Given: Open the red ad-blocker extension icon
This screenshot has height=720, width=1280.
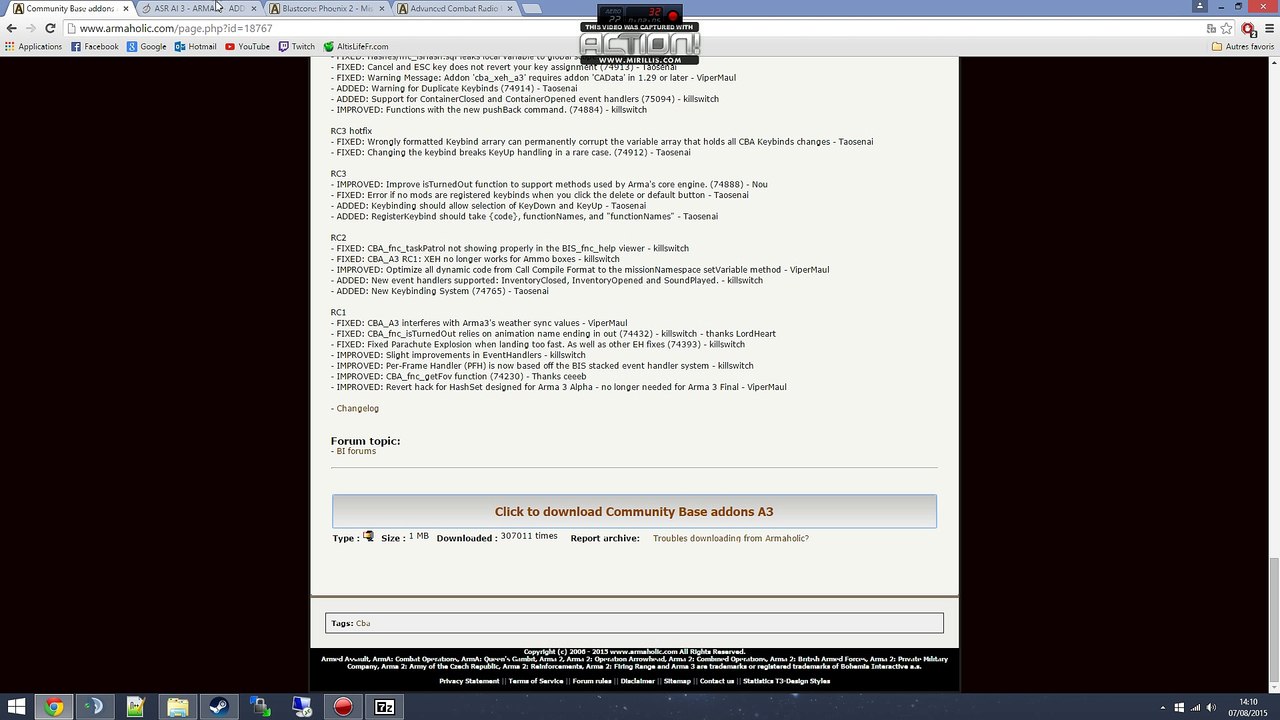Looking at the screenshot, I should click(x=1248, y=28).
